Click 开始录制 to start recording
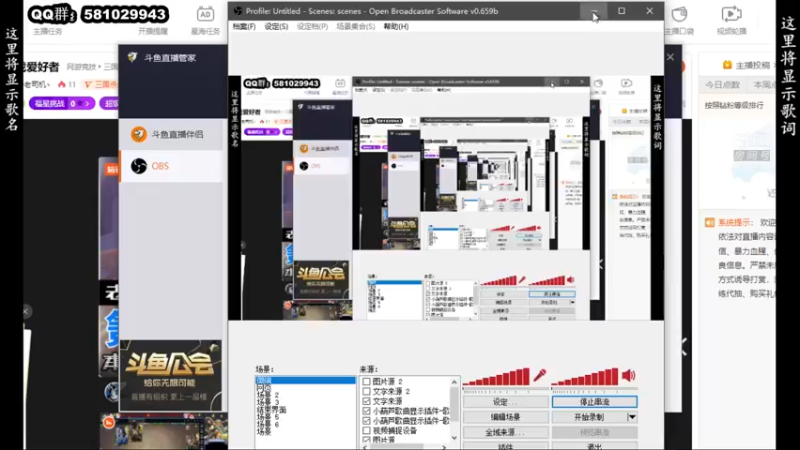800x450 pixels. point(589,417)
